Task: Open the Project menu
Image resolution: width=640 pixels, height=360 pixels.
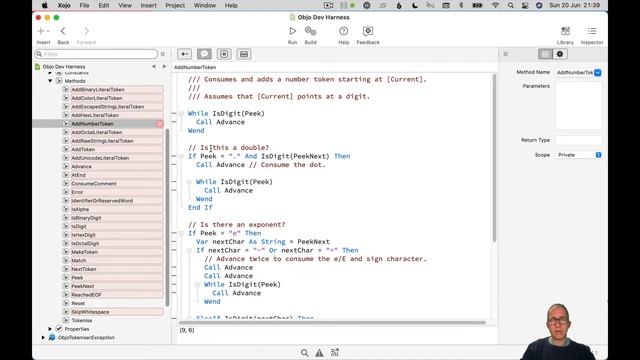Action: [175, 5]
